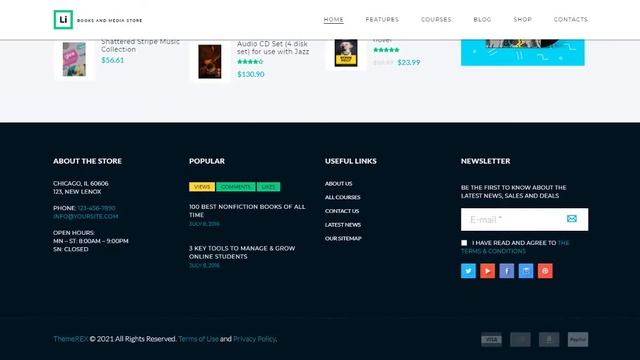This screenshot has width=640, height=360.
Task: Open the Terms & Conditions link
Action: pyautogui.click(x=515, y=247)
